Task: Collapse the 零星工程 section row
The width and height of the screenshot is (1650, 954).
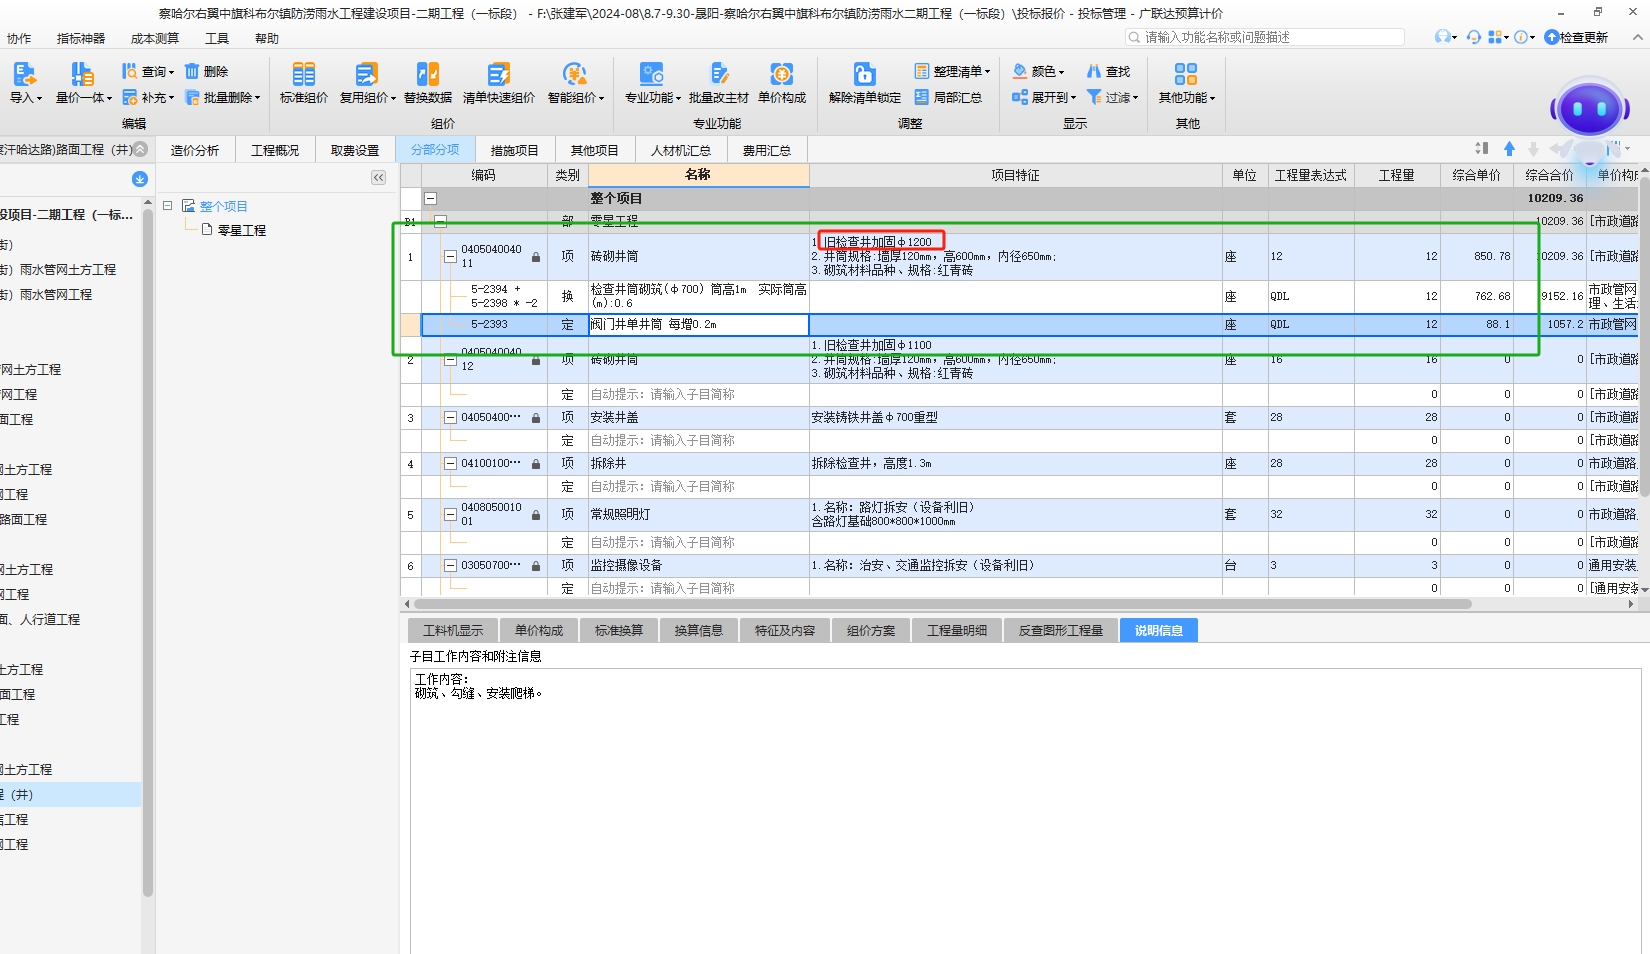Action: pyautogui.click(x=440, y=221)
